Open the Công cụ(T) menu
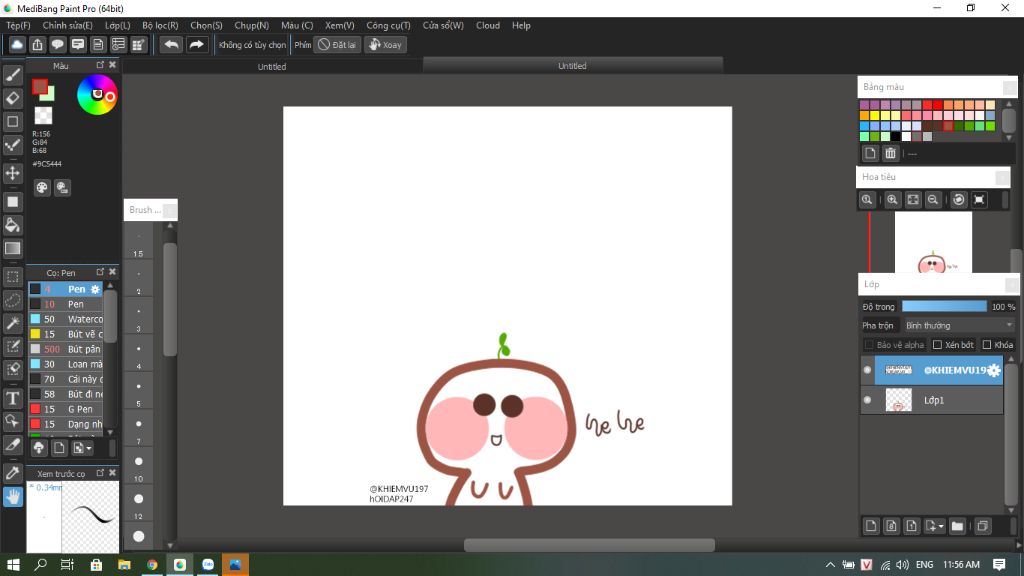1024x576 pixels. (388, 25)
